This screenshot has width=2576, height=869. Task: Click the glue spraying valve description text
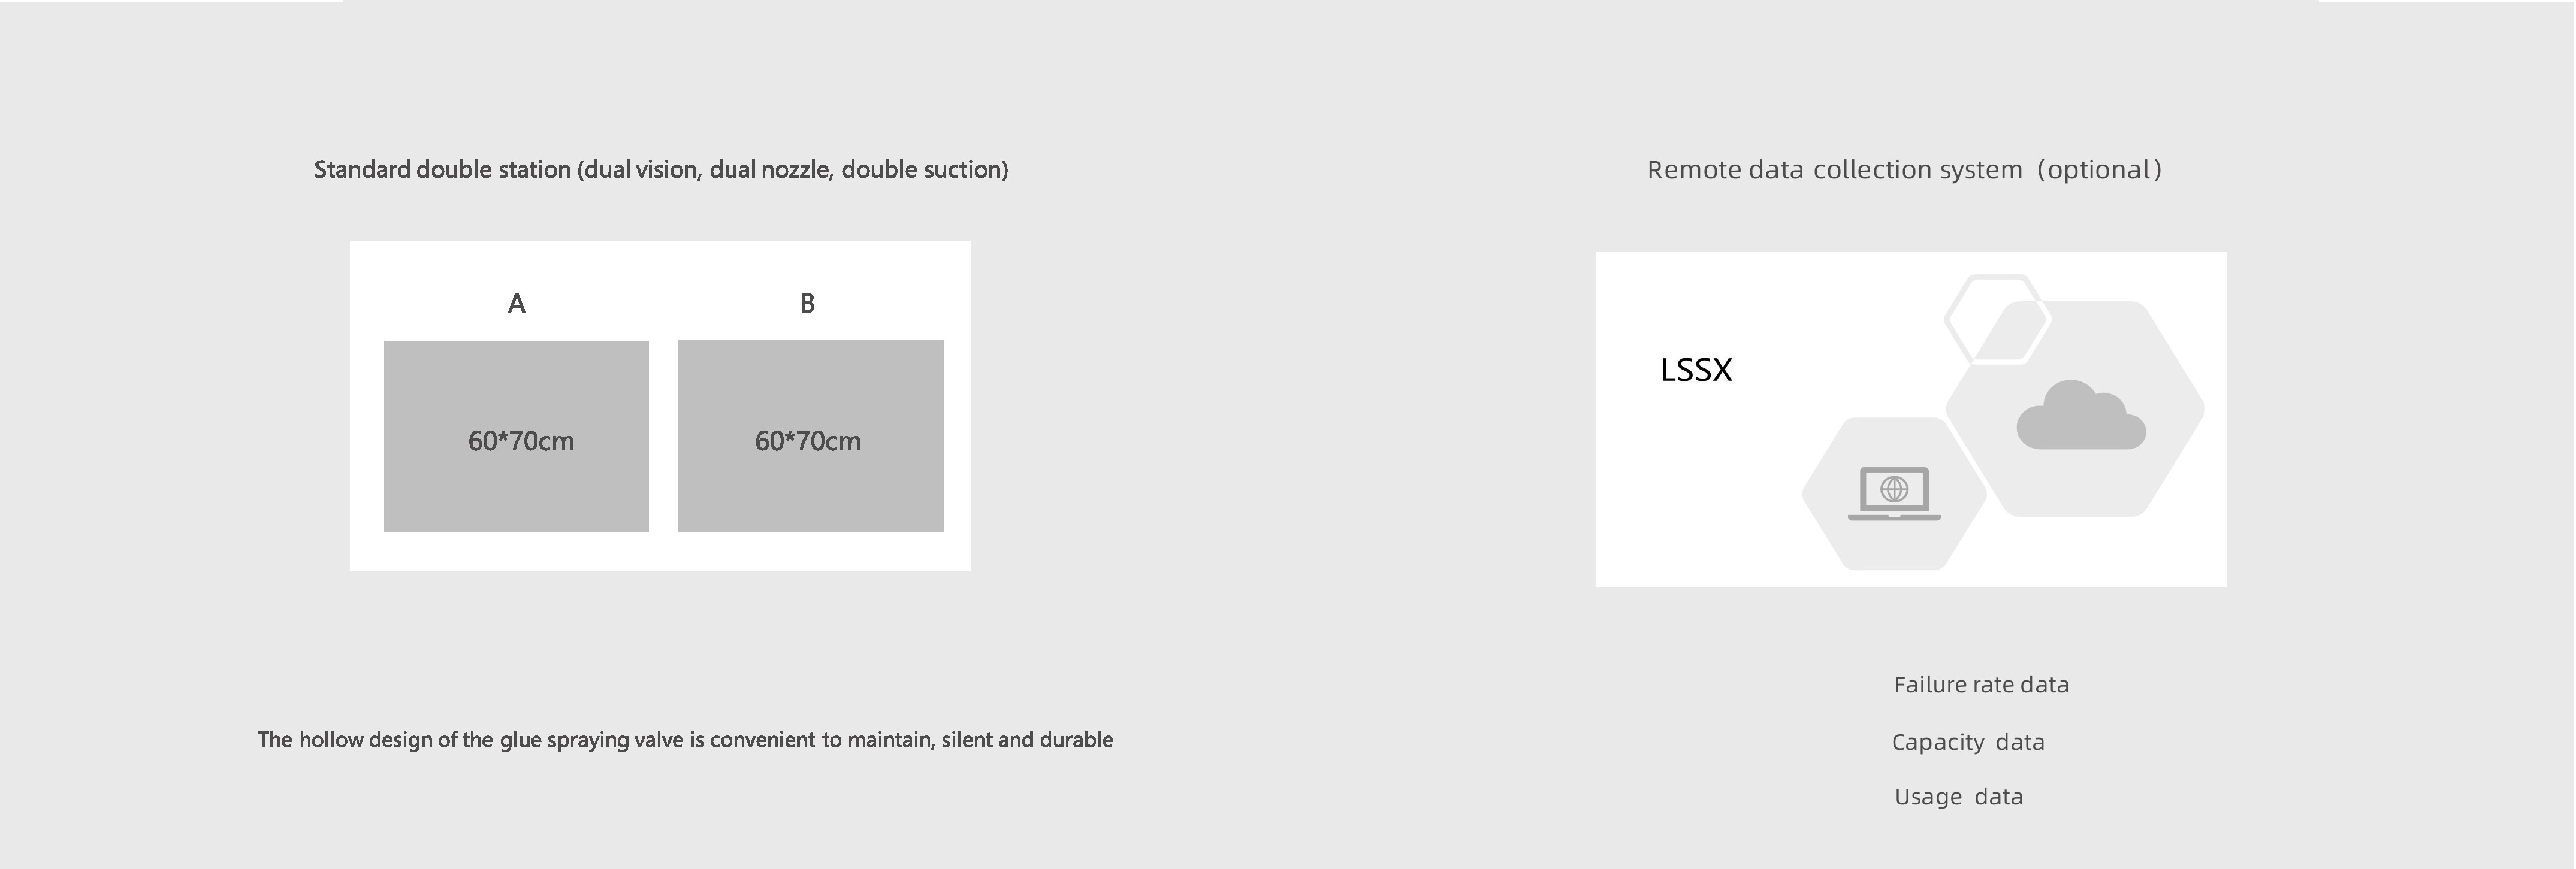click(685, 740)
